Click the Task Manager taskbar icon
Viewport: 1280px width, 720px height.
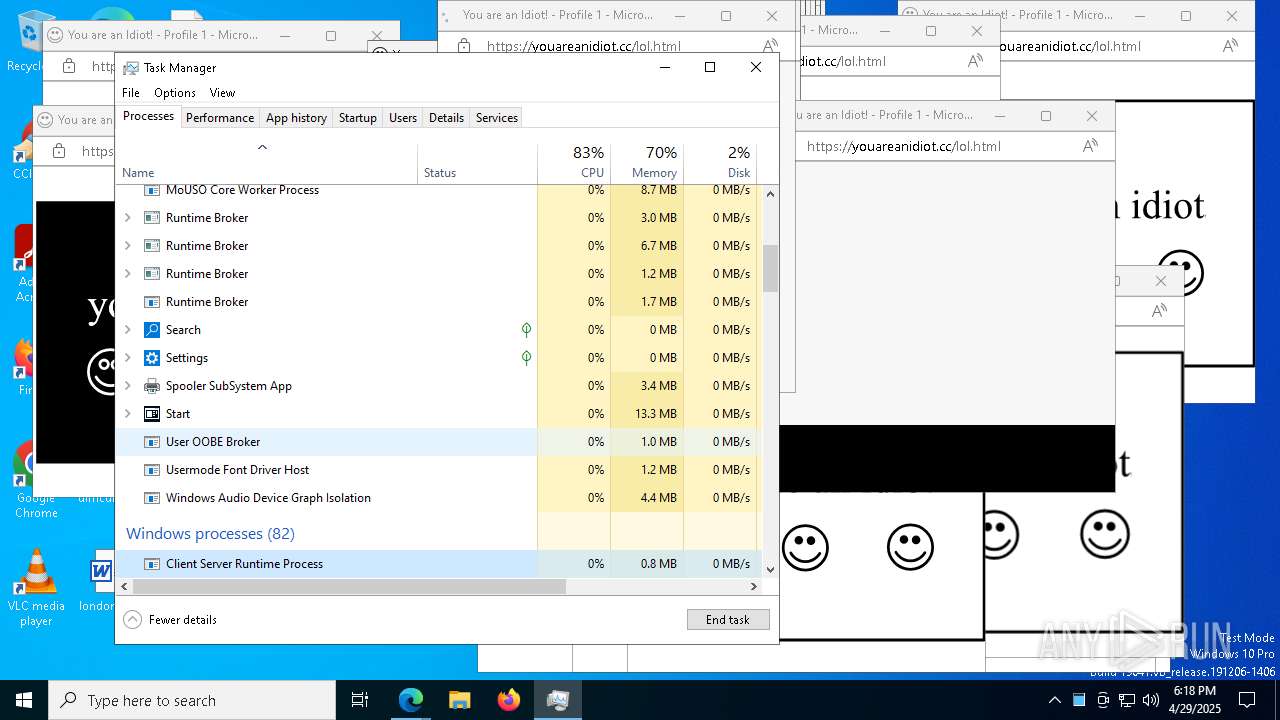pyautogui.click(x=558, y=700)
